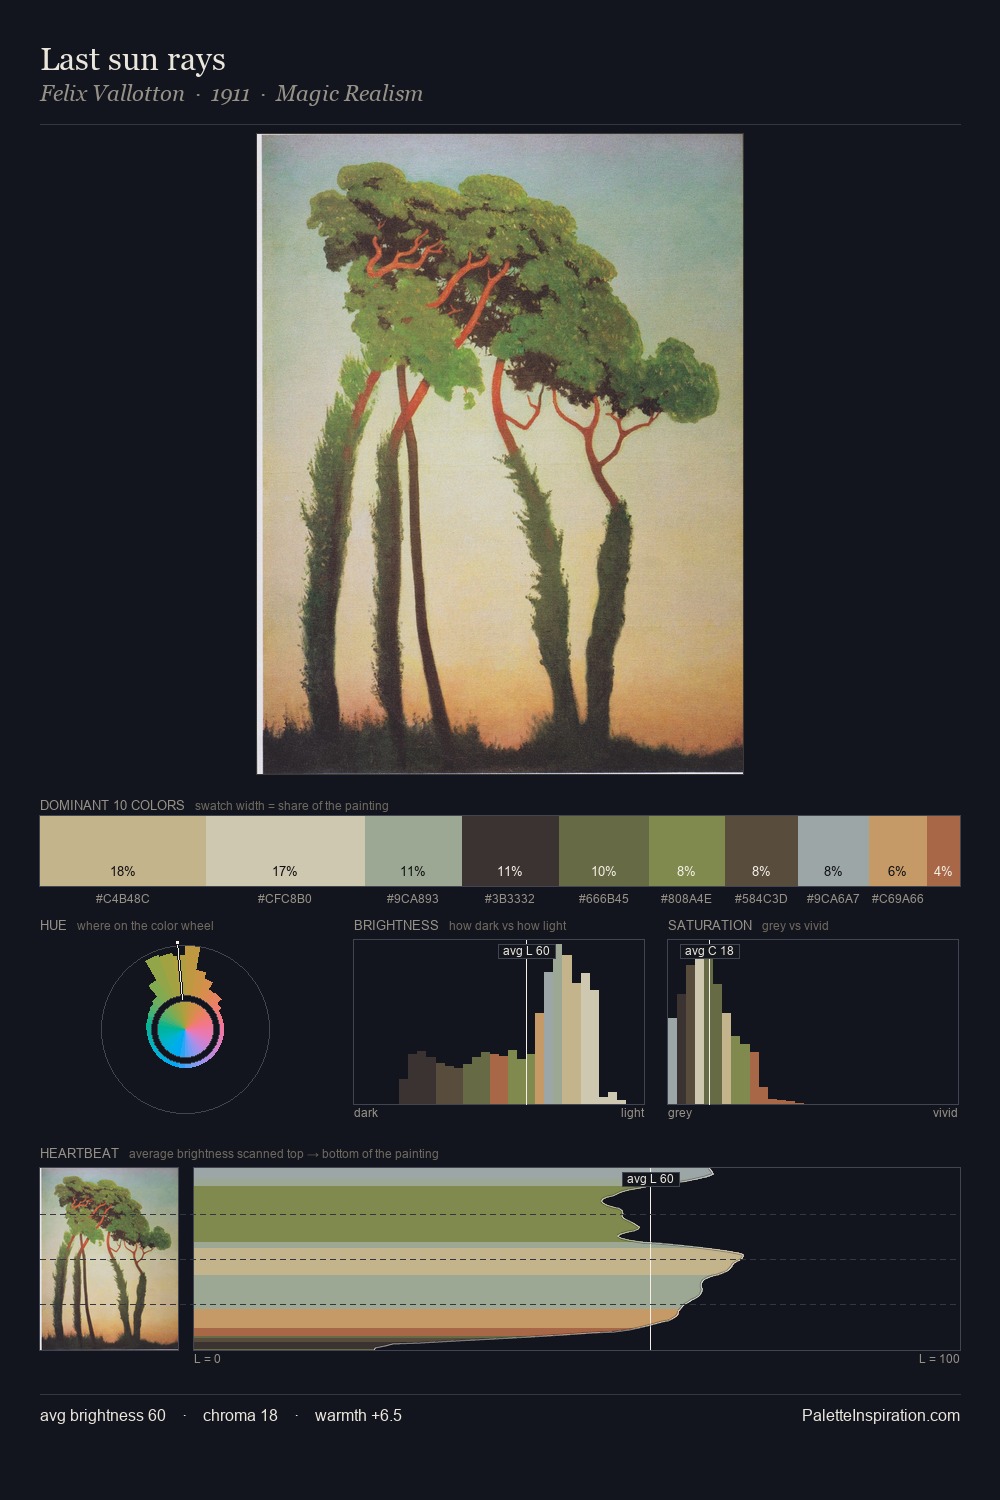Click the hex label #9CA893
The height and width of the screenshot is (1500, 1000).
pyautogui.click(x=413, y=899)
